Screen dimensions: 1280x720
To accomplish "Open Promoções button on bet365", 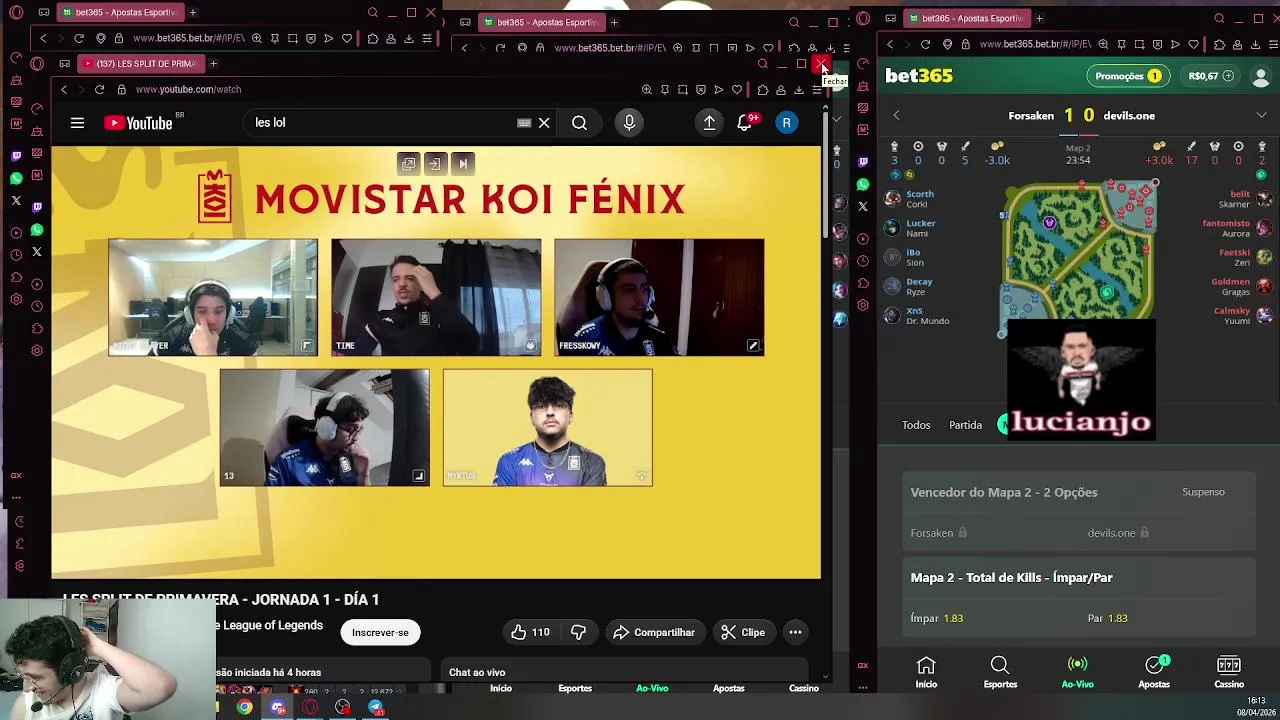I will coord(1128,76).
